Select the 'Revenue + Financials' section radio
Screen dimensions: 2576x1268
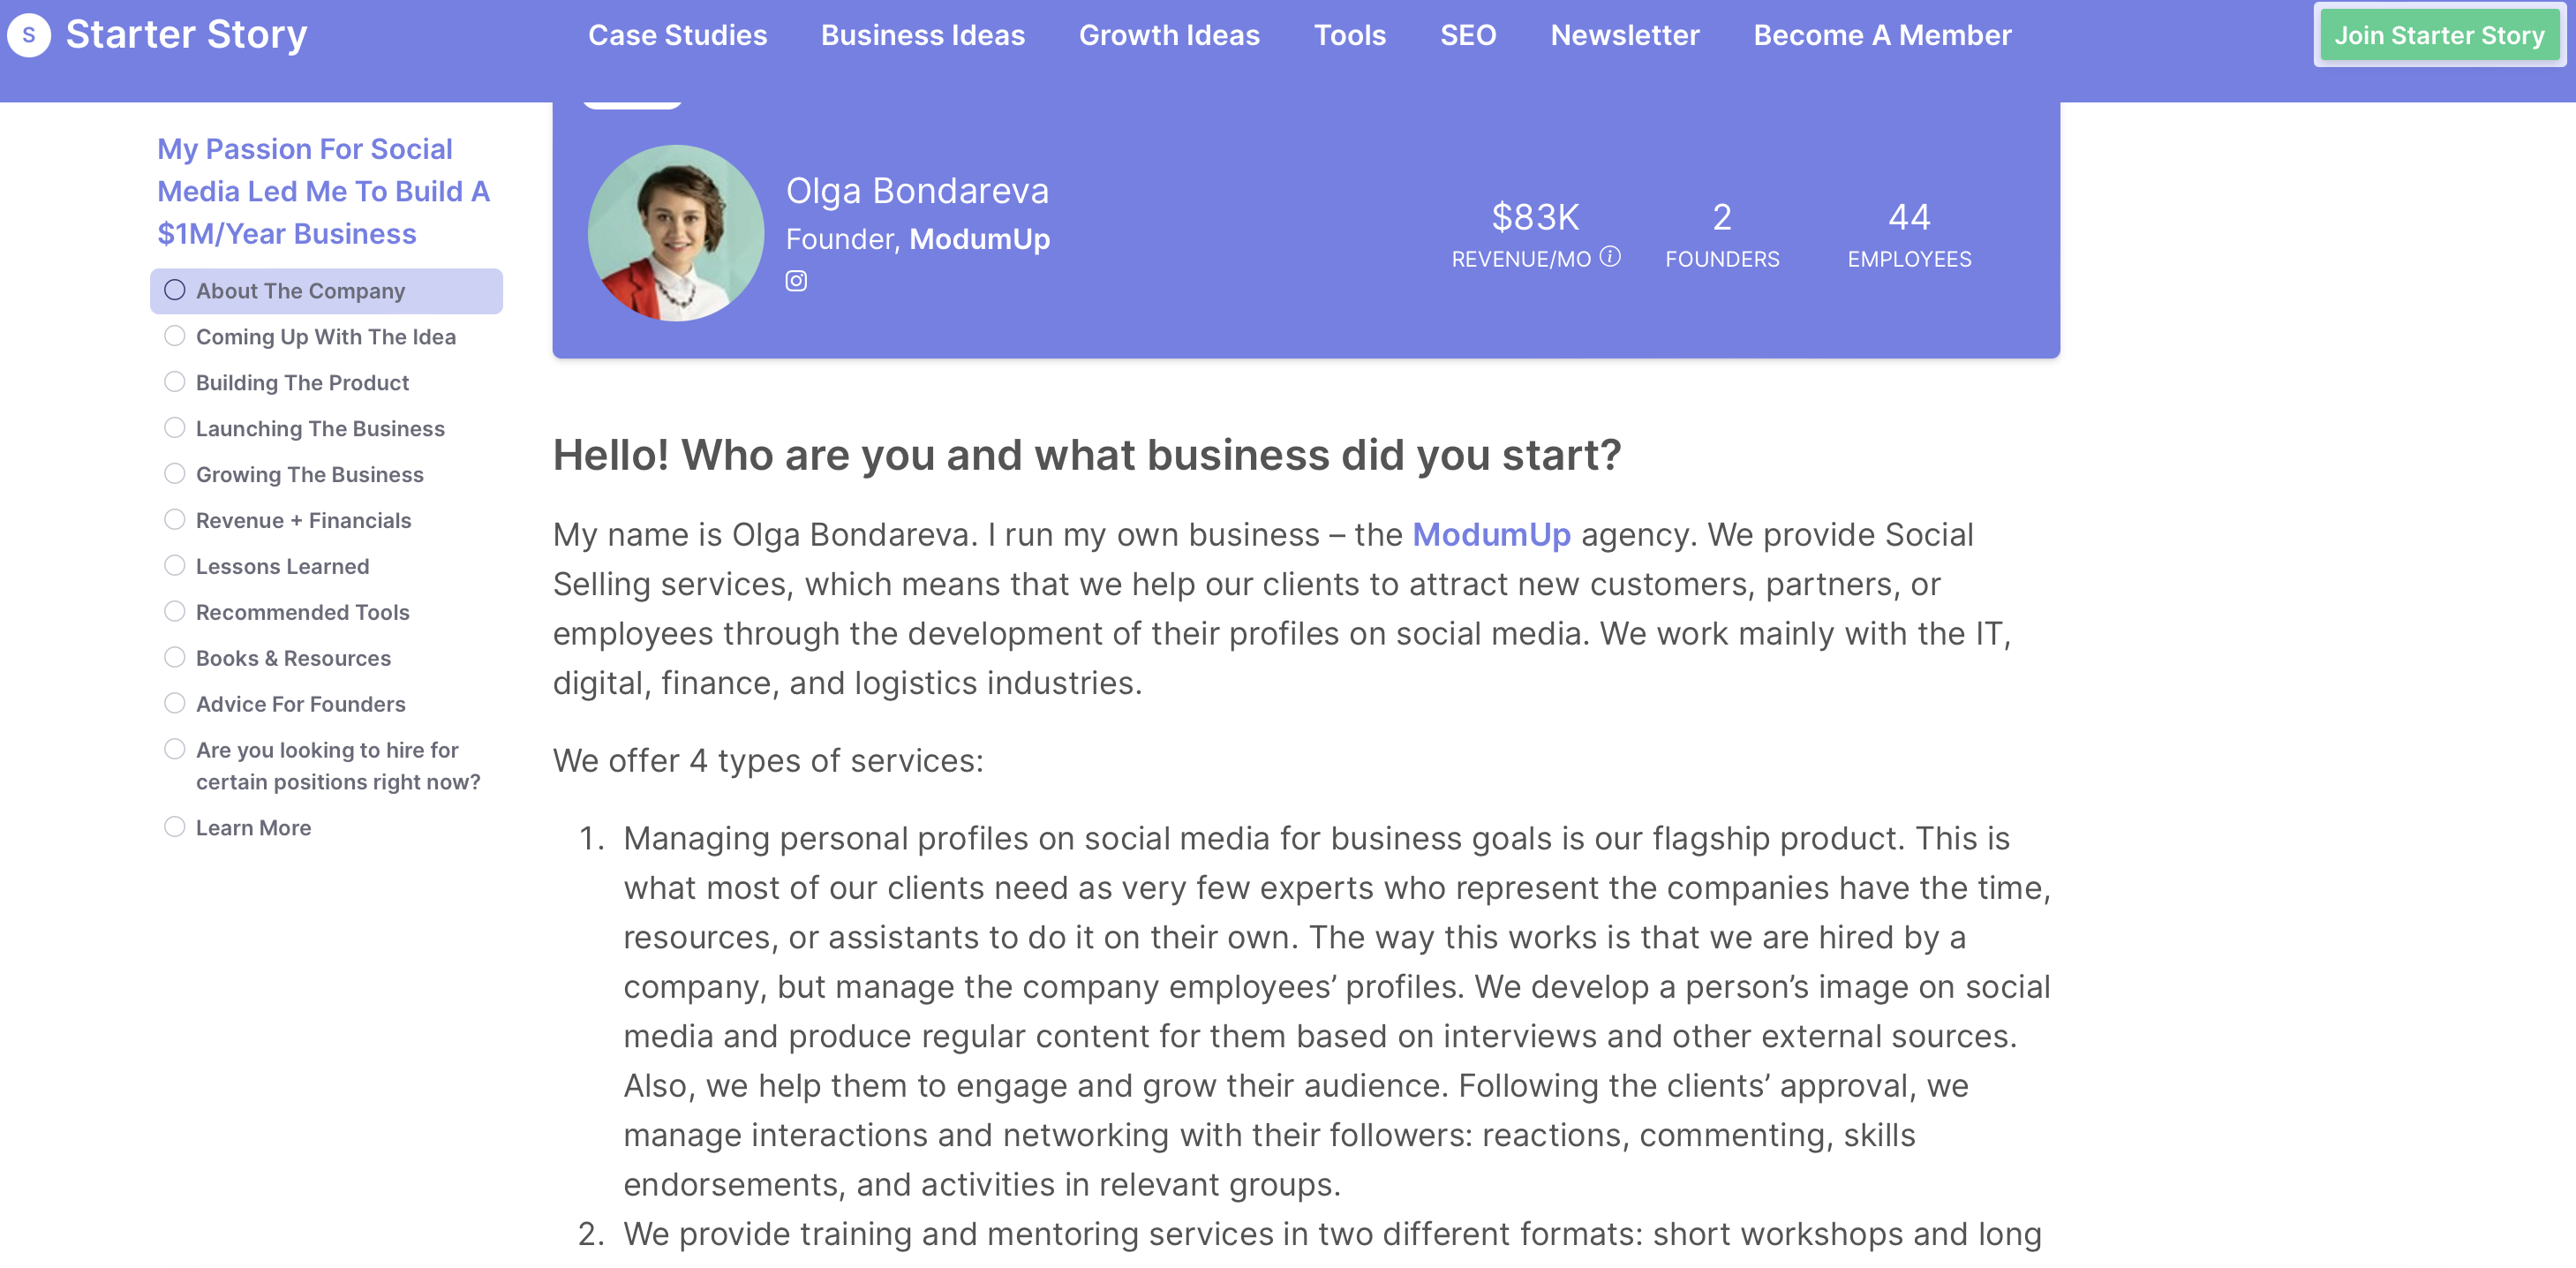pos(176,518)
